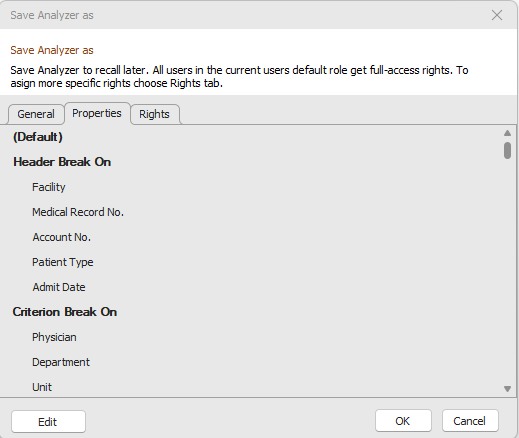The width and height of the screenshot is (519, 438).
Task: Click the Edit button
Action: (48, 422)
